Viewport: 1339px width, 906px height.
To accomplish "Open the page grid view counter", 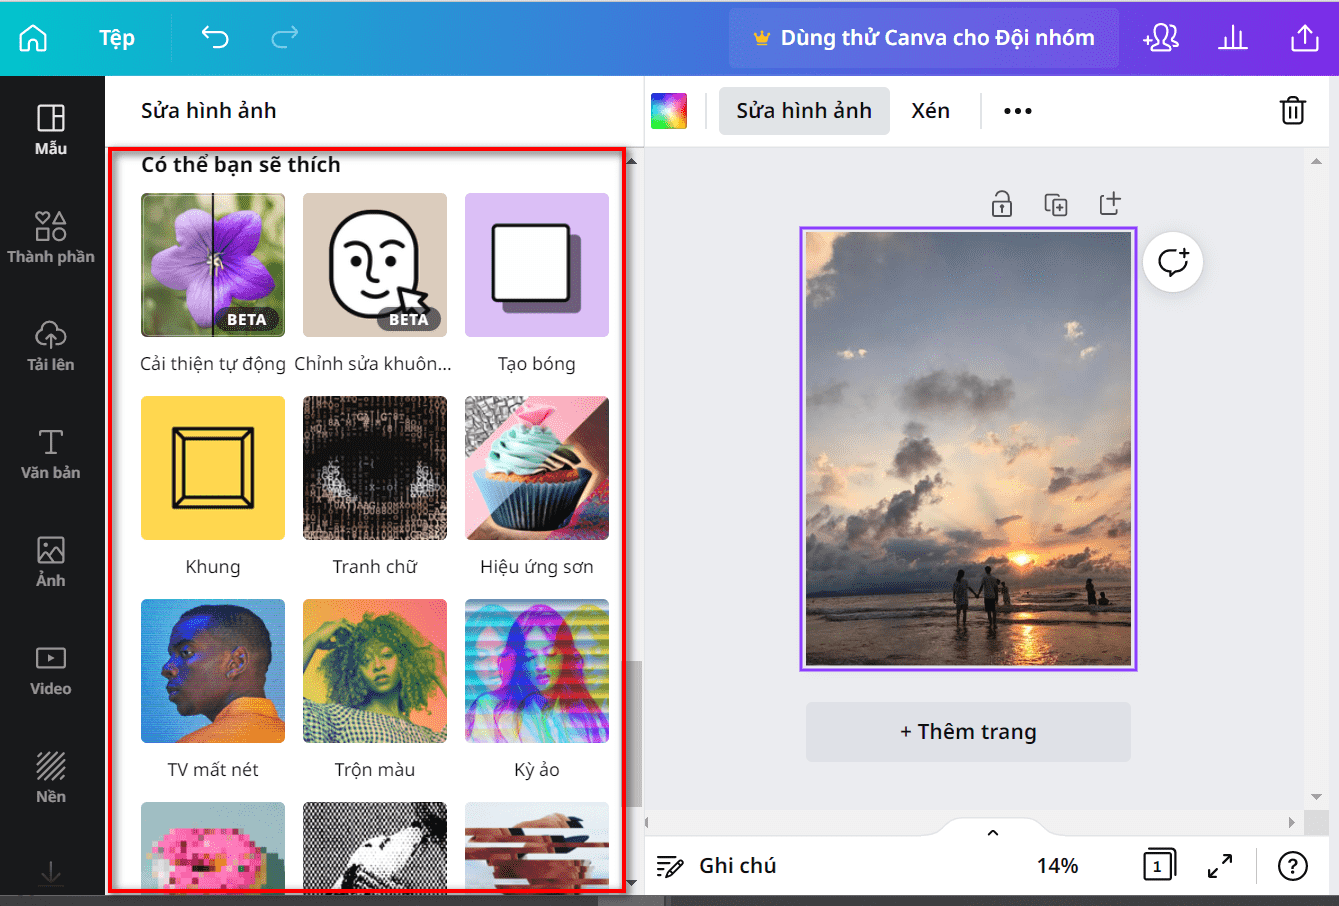I will [1159, 866].
